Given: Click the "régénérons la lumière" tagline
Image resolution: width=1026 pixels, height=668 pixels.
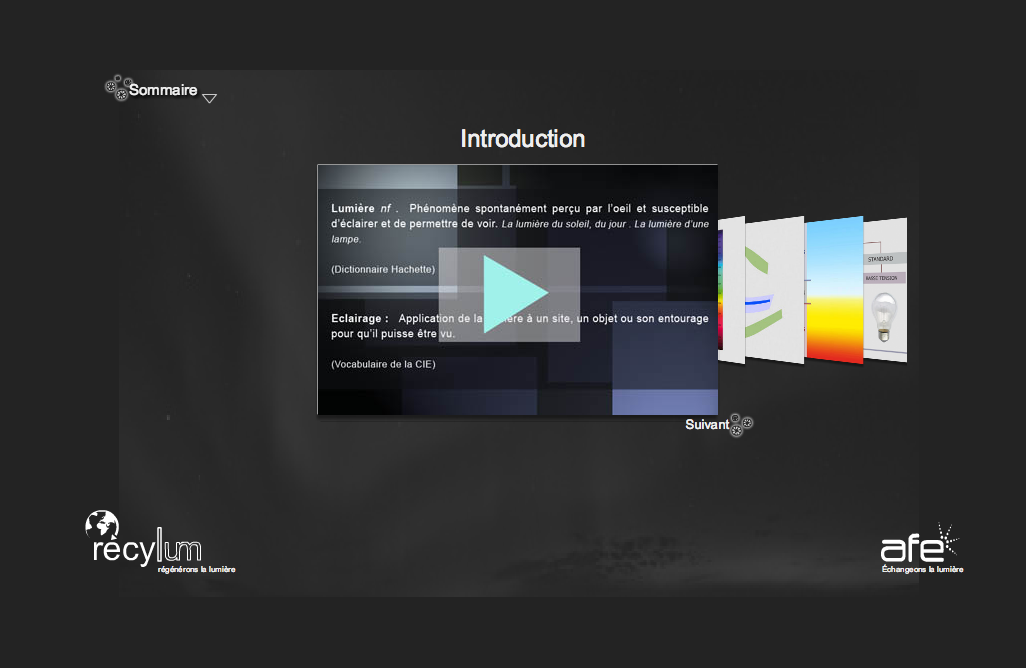Looking at the screenshot, I should [196, 569].
